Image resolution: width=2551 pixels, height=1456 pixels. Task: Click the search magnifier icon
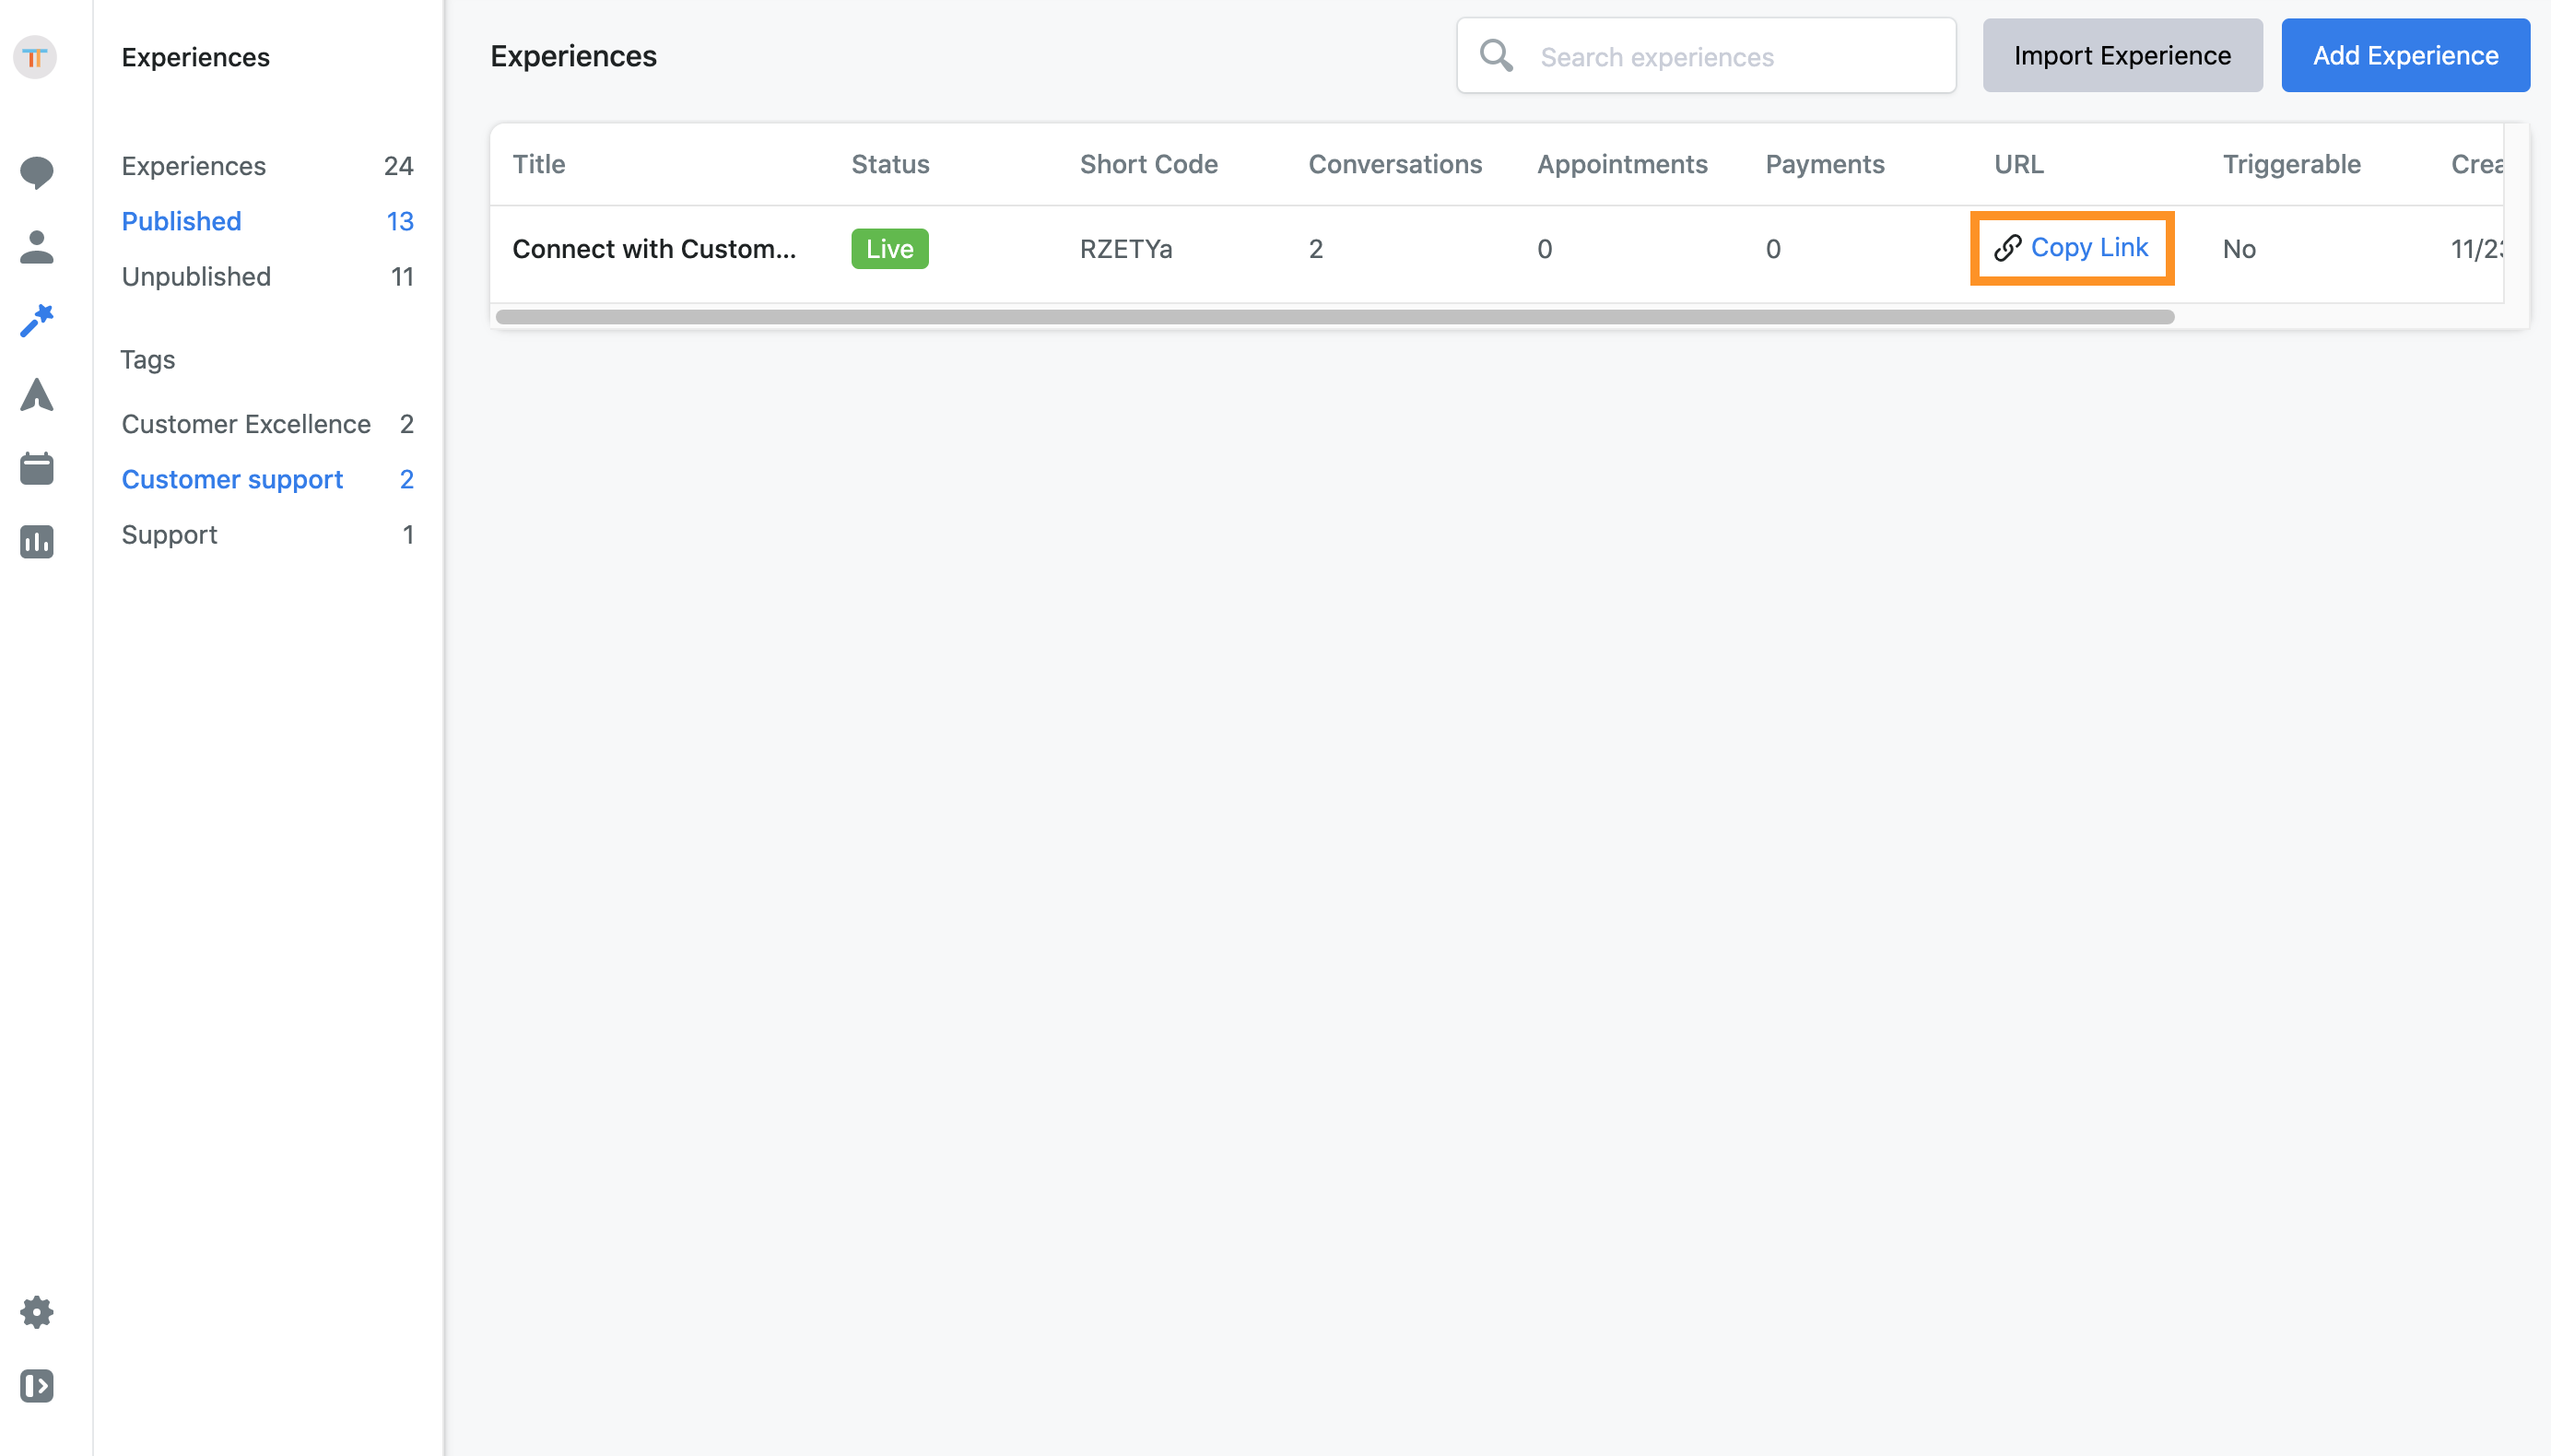tap(1496, 56)
